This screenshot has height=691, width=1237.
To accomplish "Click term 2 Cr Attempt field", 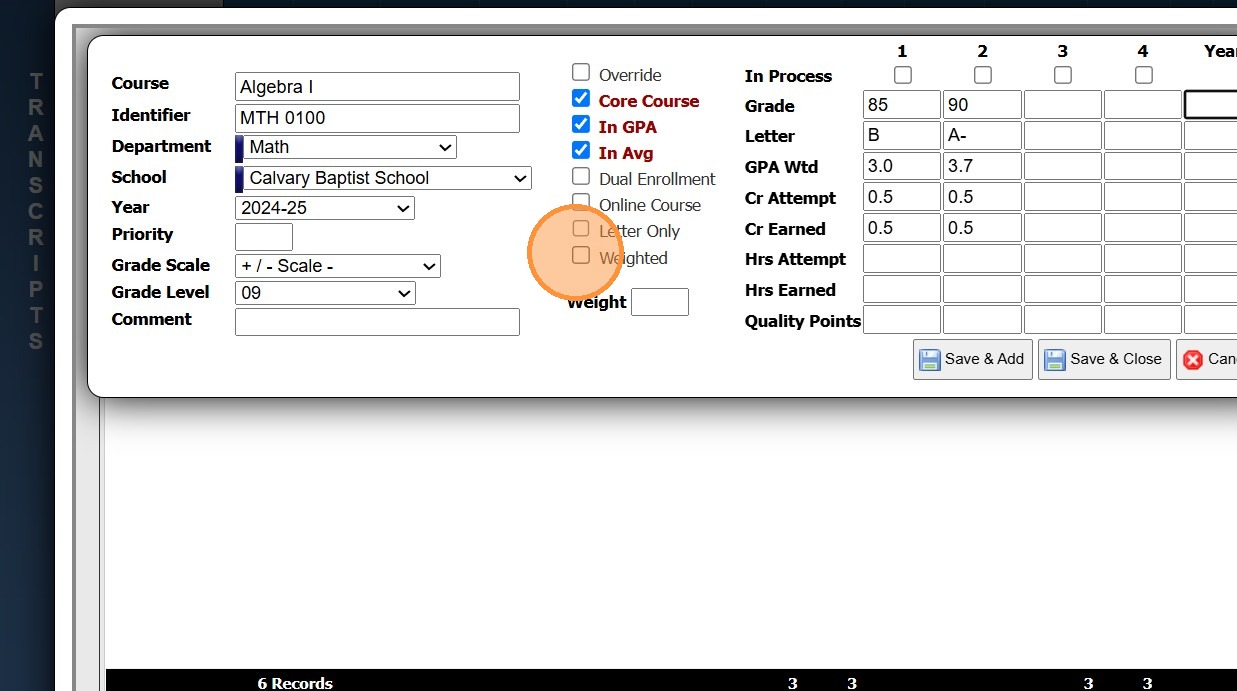I will pyautogui.click(x=982, y=197).
